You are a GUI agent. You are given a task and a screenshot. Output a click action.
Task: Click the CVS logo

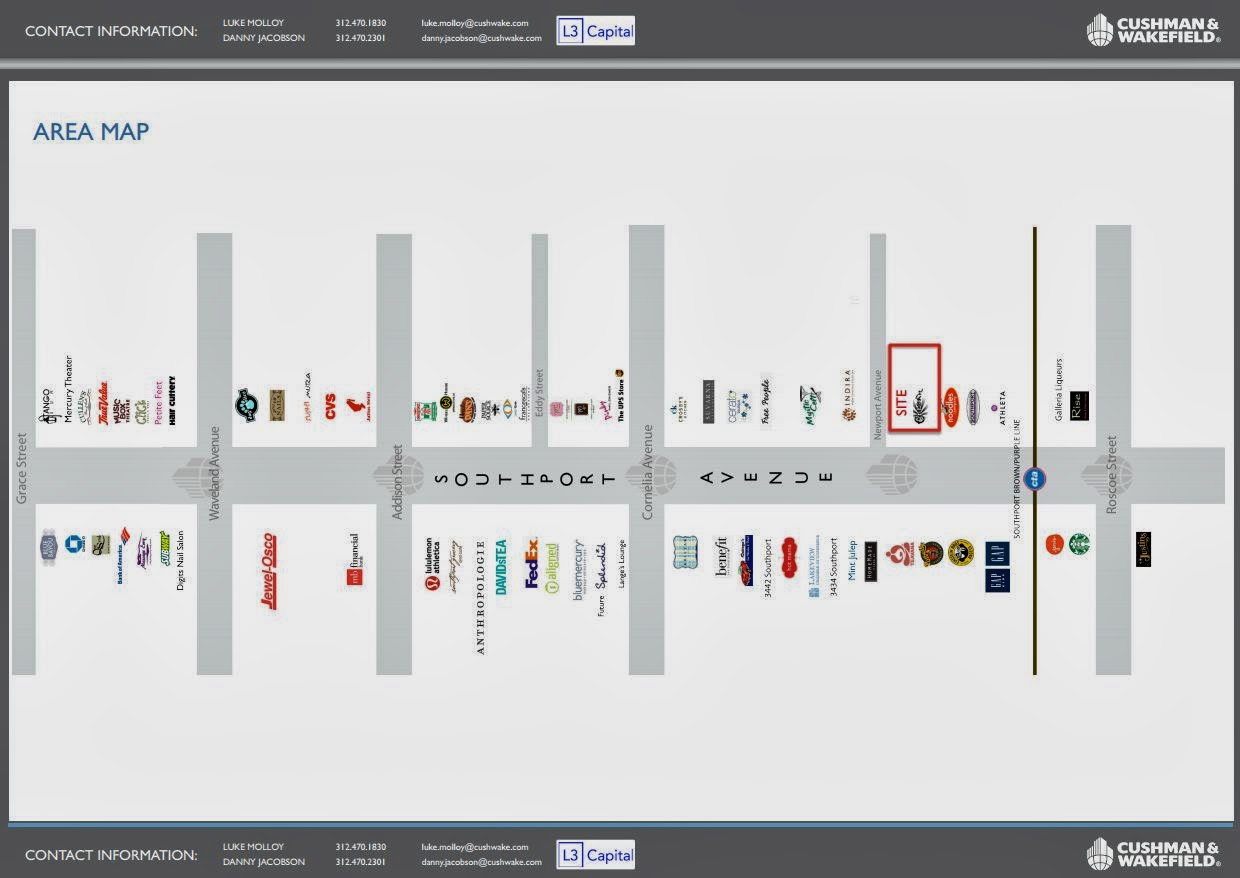click(330, 406)
